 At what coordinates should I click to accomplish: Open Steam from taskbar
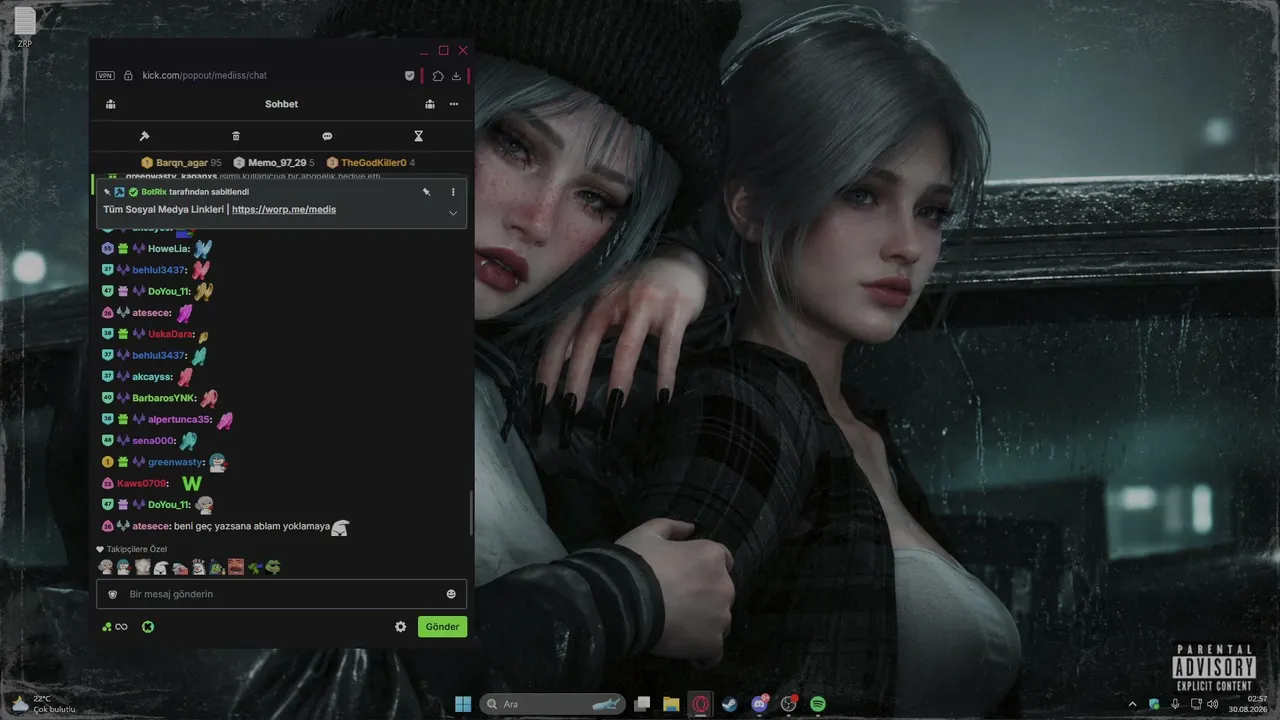[730, 704]
